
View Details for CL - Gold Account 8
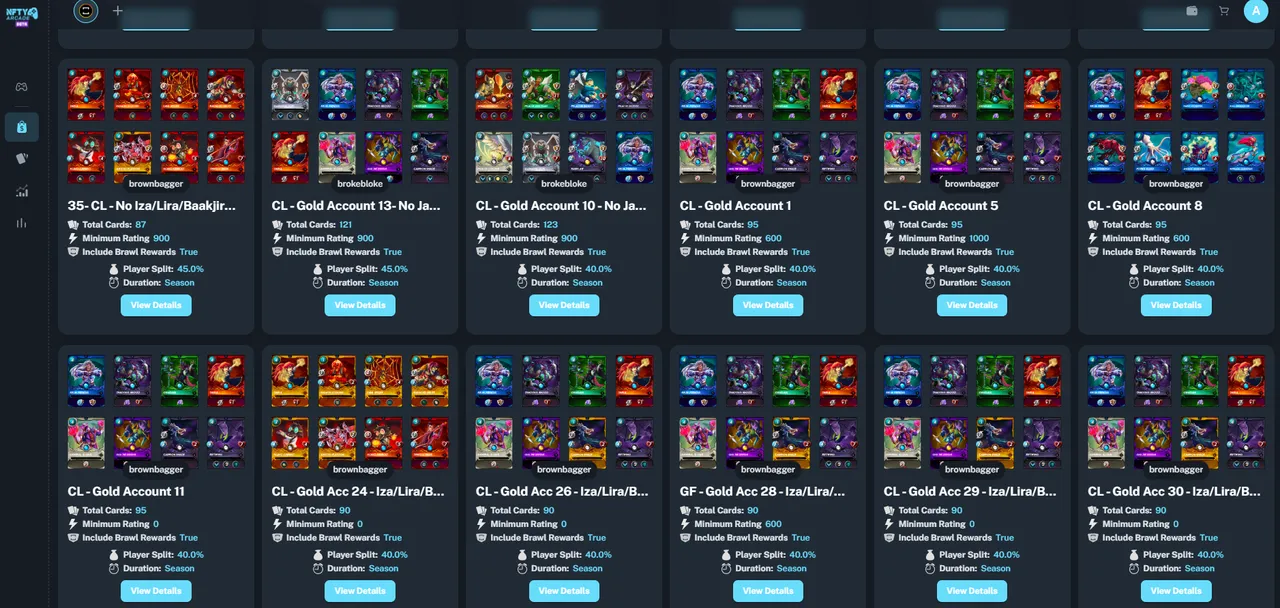pyautogui.click(x=1176, y=305)
